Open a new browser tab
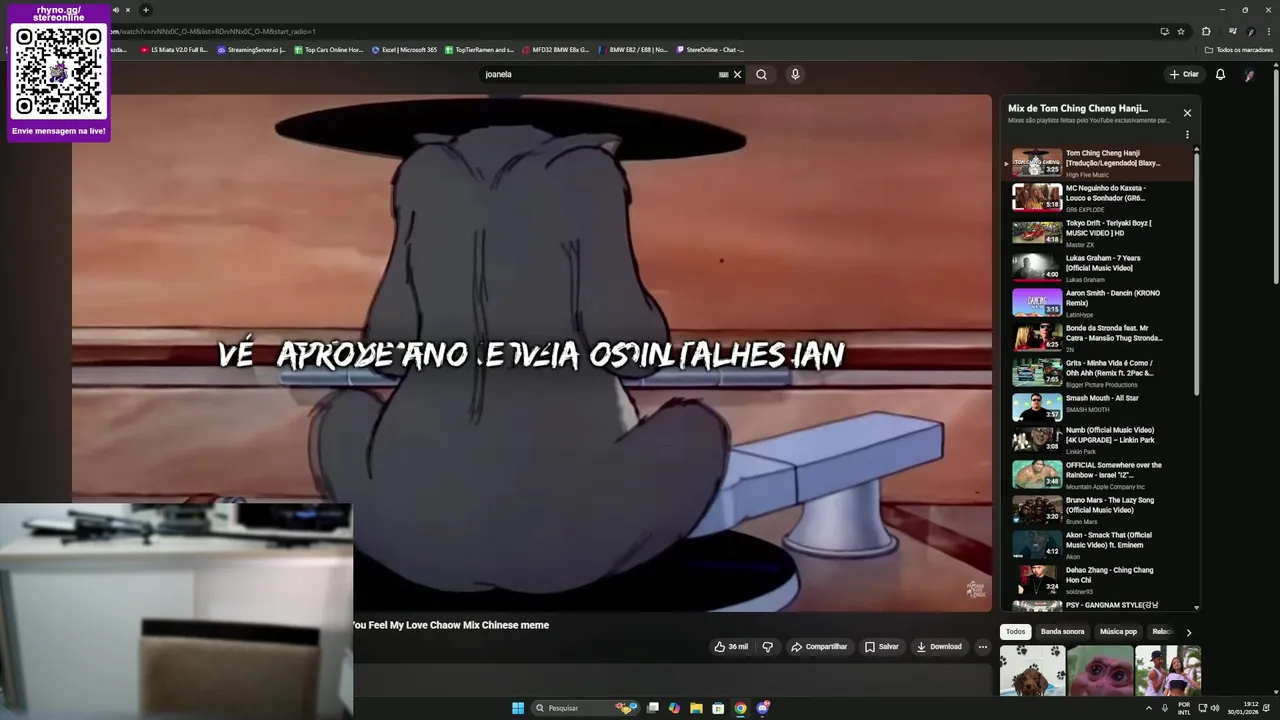This screenshot has width=1280, height=720. pos(145,10)
